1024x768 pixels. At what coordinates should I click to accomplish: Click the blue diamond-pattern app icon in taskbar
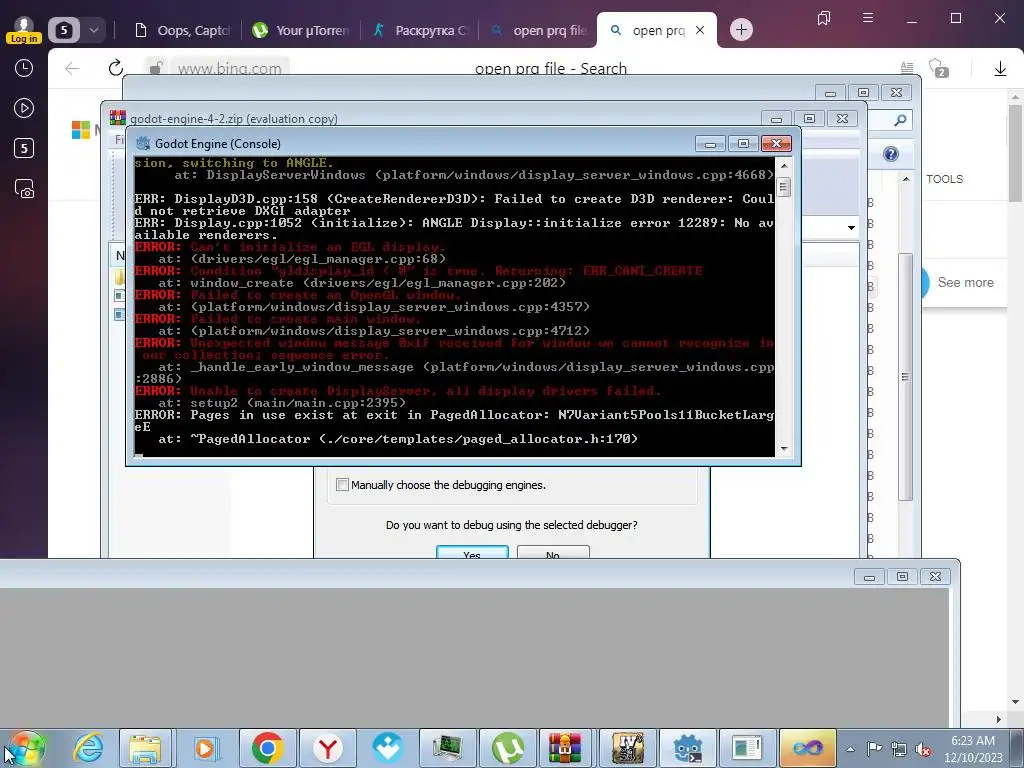(387, 748)
